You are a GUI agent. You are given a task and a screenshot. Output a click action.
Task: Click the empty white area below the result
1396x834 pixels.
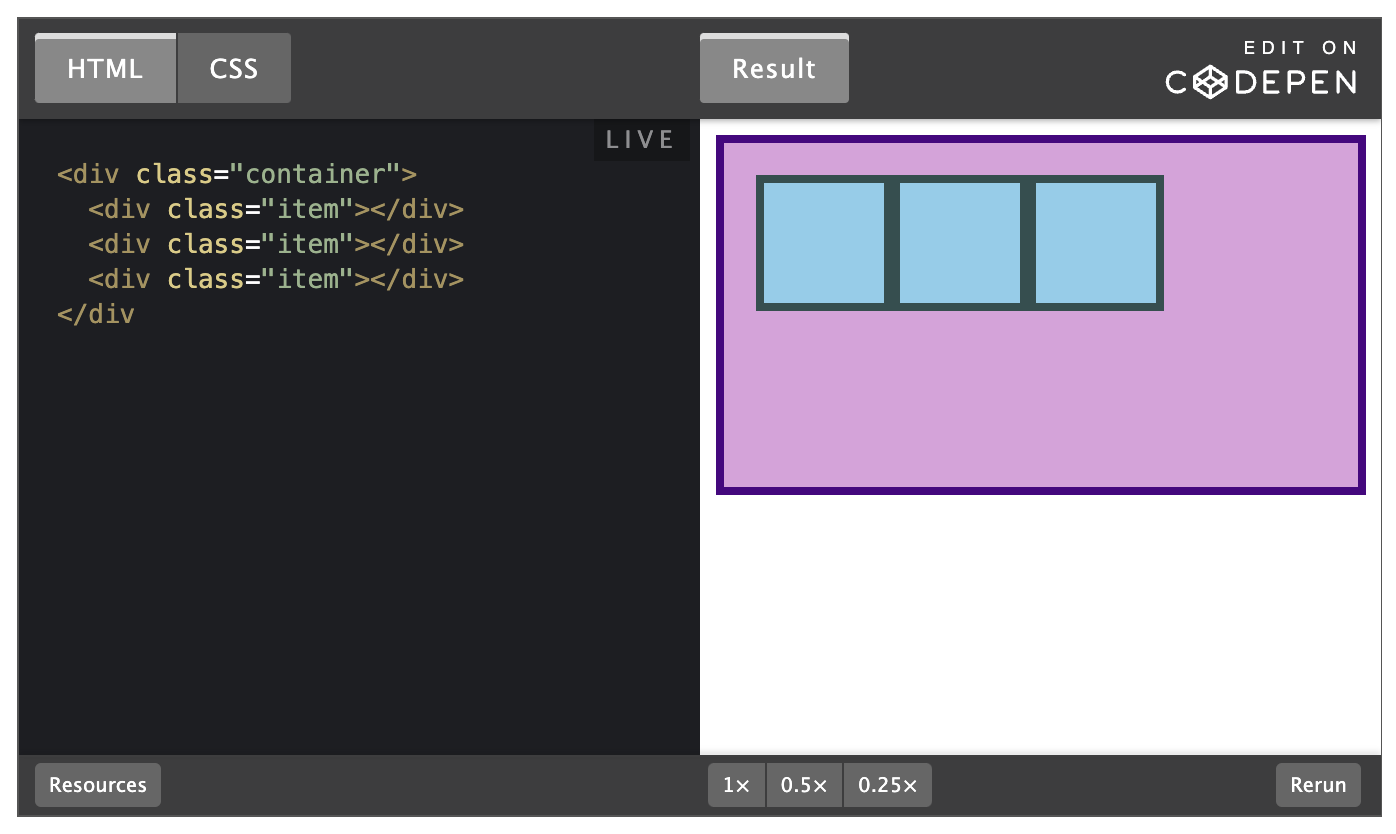coord(1040,620)
